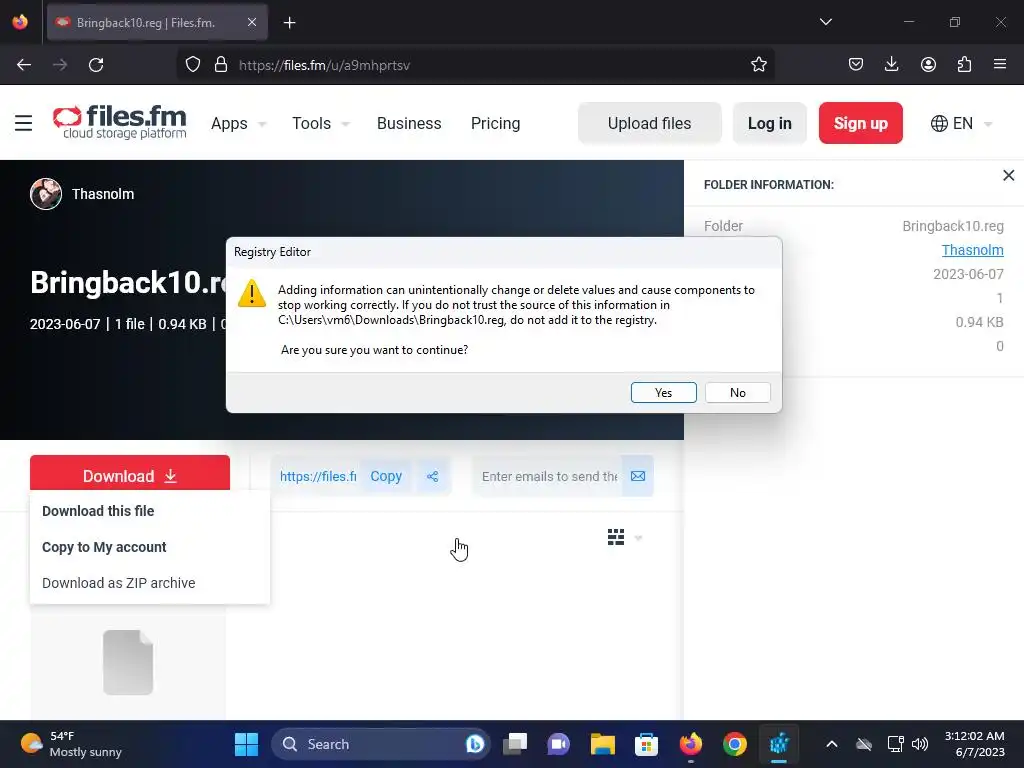Open the hamburger site menu

24,123
